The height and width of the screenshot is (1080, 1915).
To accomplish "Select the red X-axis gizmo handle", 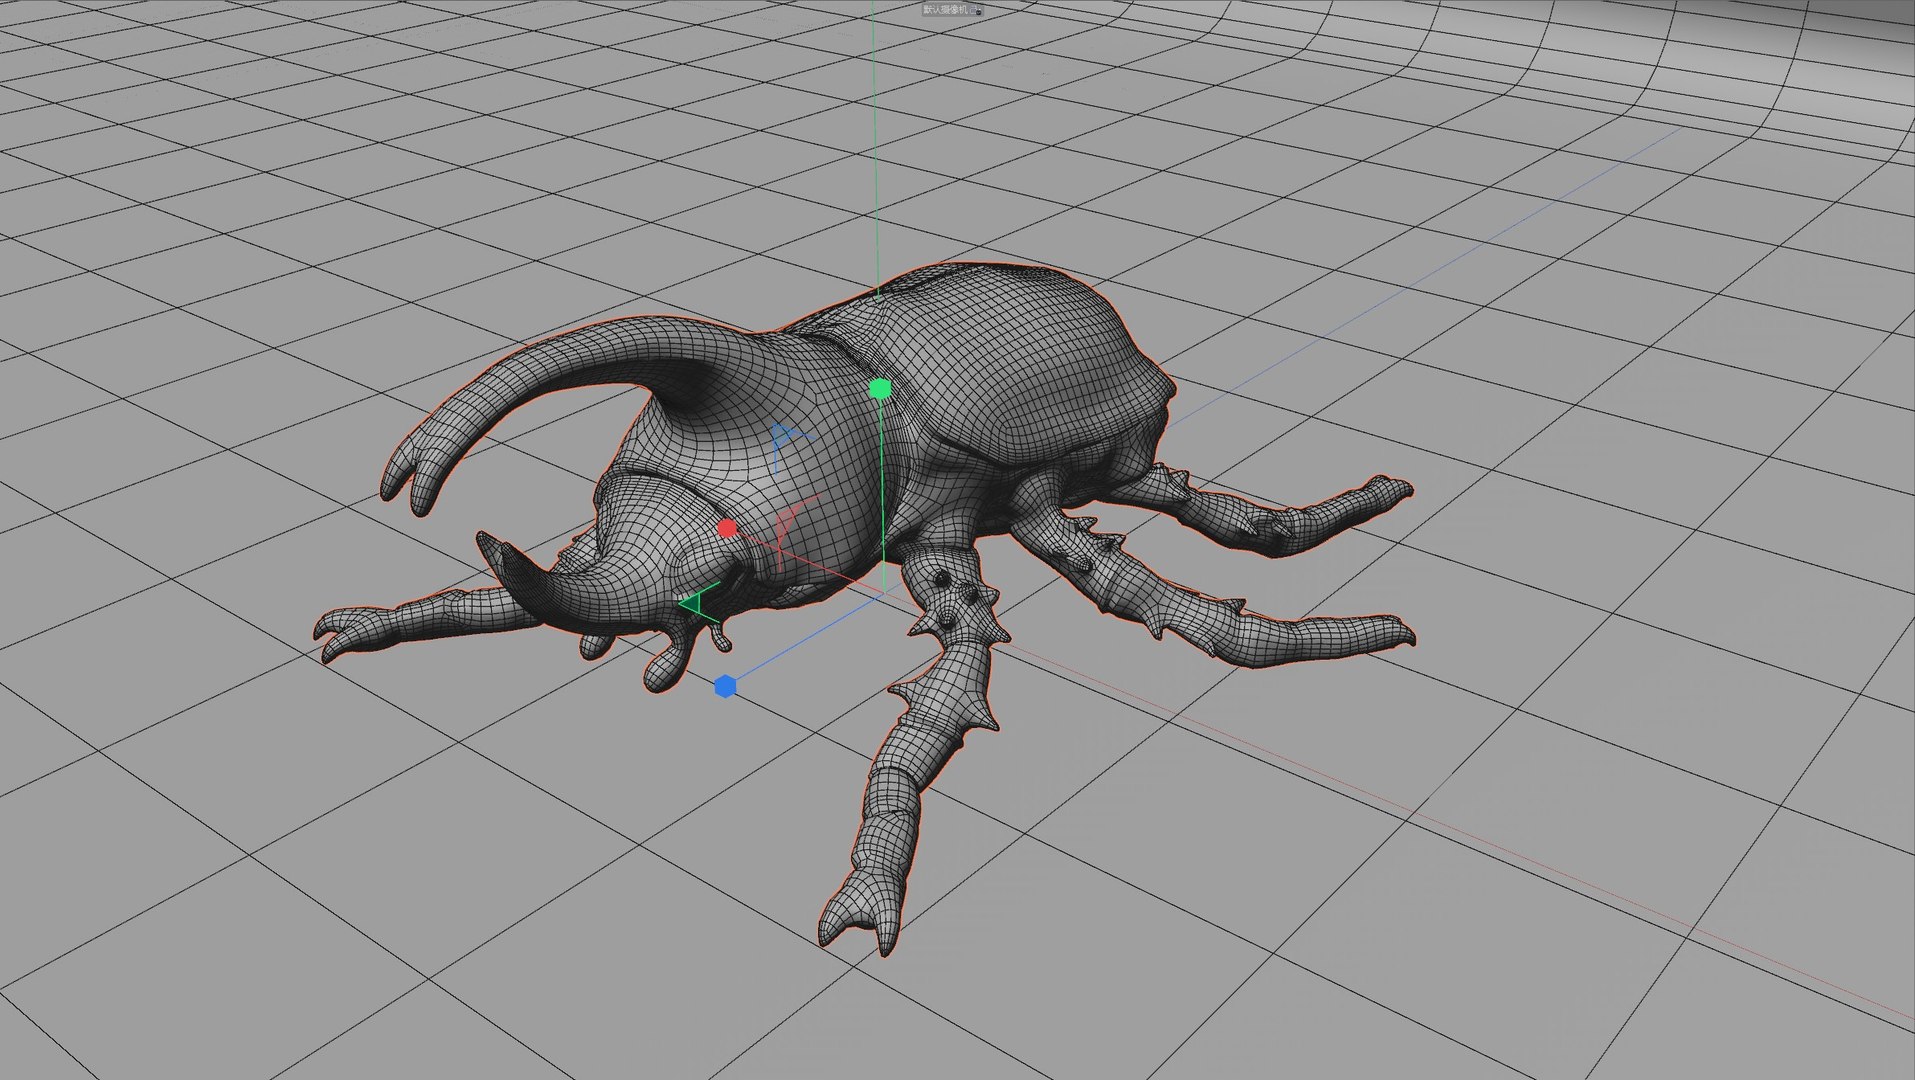I will point(728,528).
